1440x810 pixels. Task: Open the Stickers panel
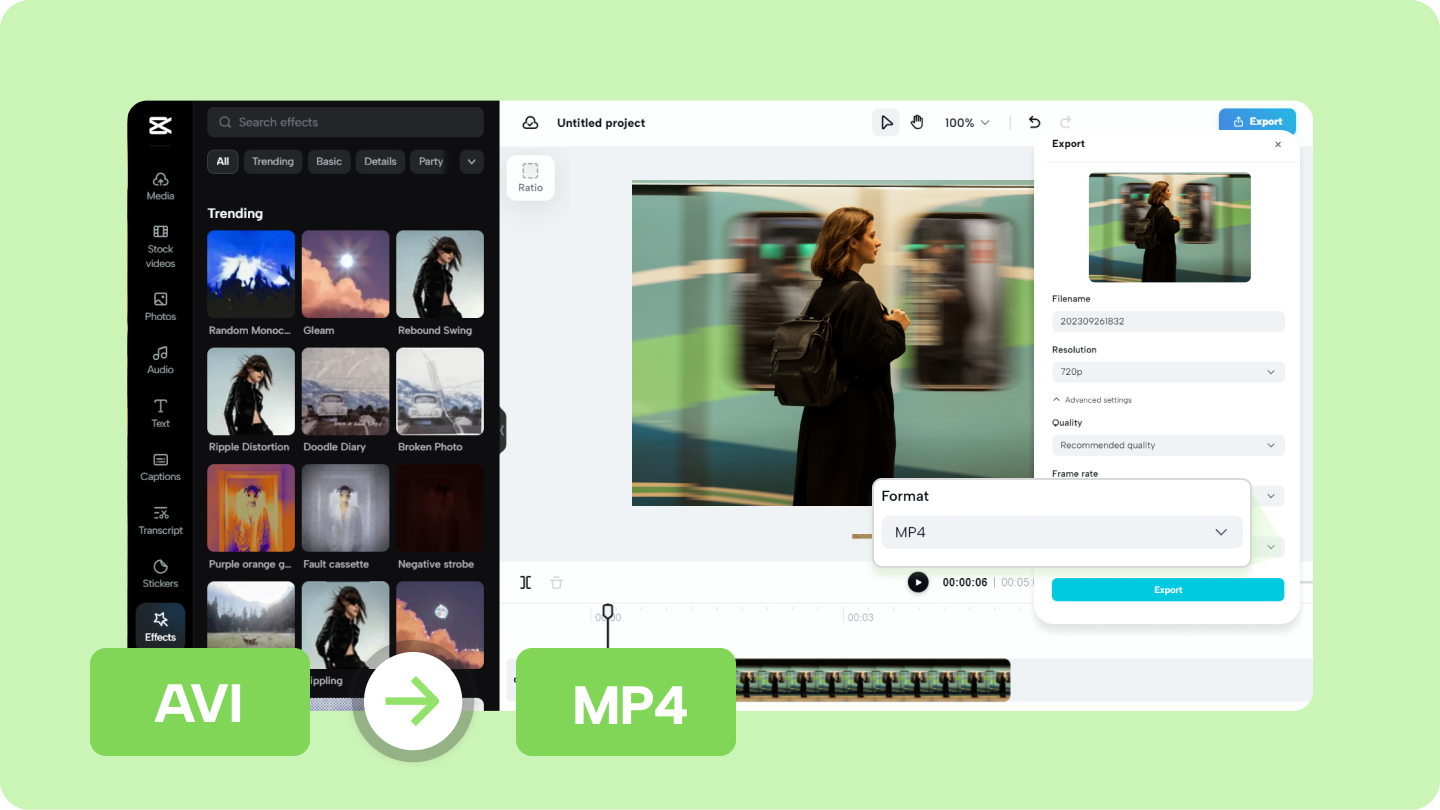pyautogui.click(x=160, y=572)
